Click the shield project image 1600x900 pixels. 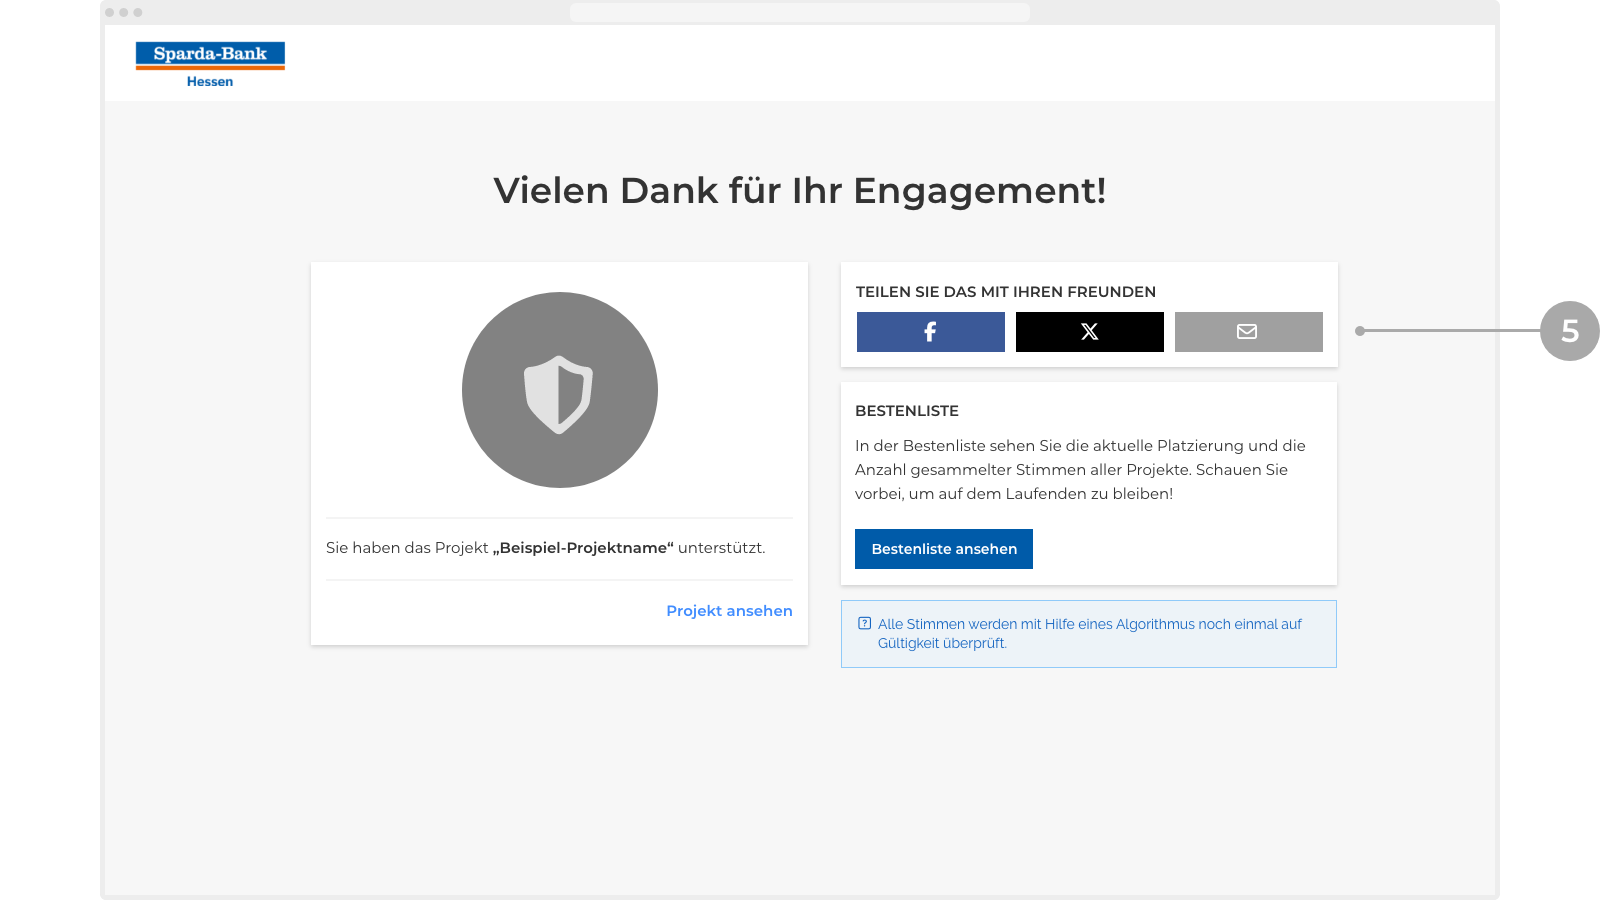click(560, 390)
